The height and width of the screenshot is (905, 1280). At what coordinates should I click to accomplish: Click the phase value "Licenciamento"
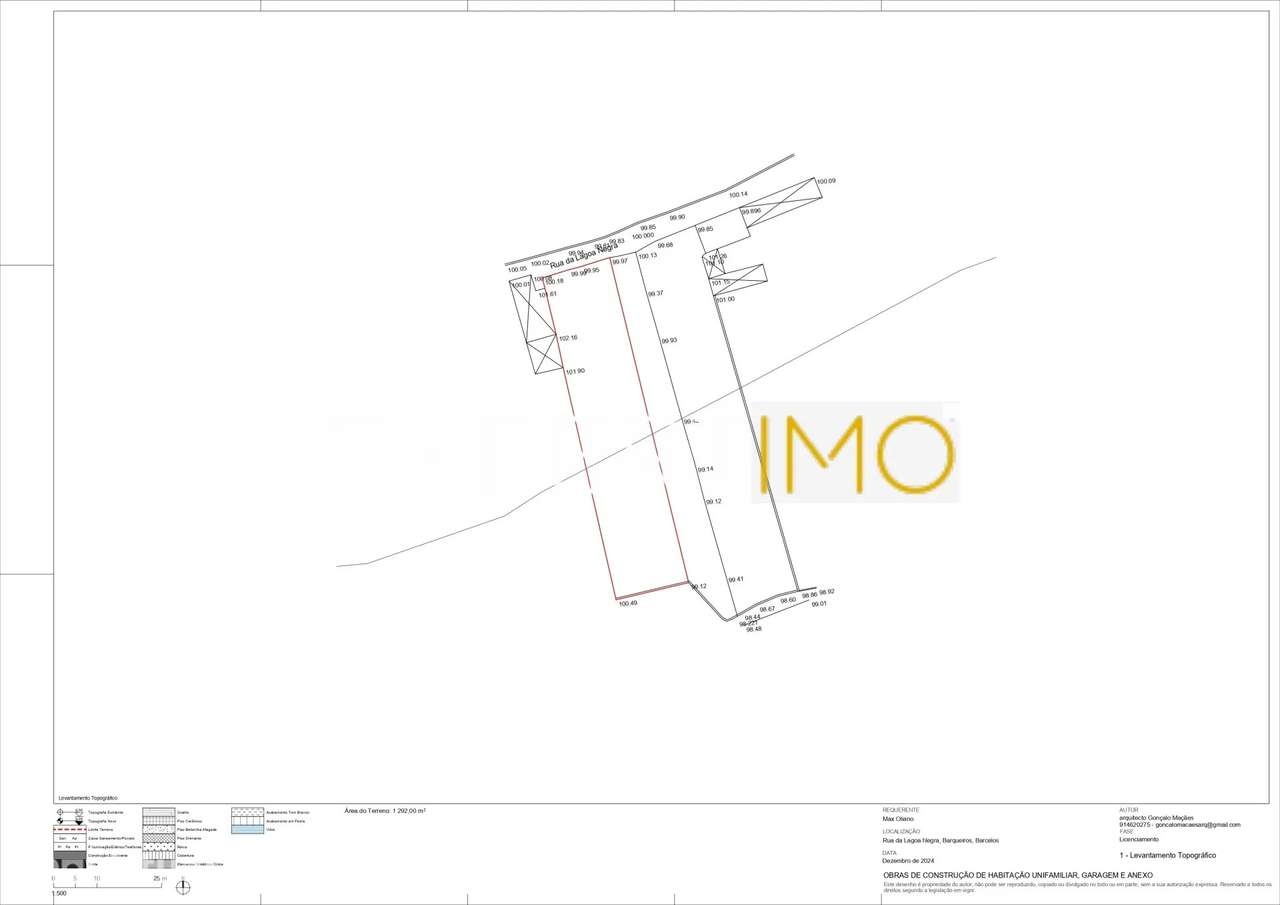point(1139,839)
